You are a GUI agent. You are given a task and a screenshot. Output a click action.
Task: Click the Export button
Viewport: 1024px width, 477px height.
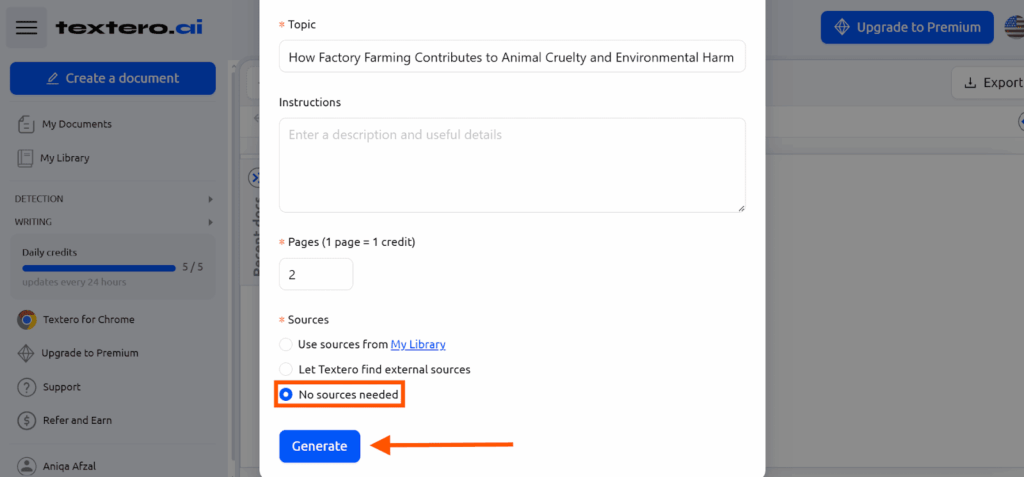[988, 82]
